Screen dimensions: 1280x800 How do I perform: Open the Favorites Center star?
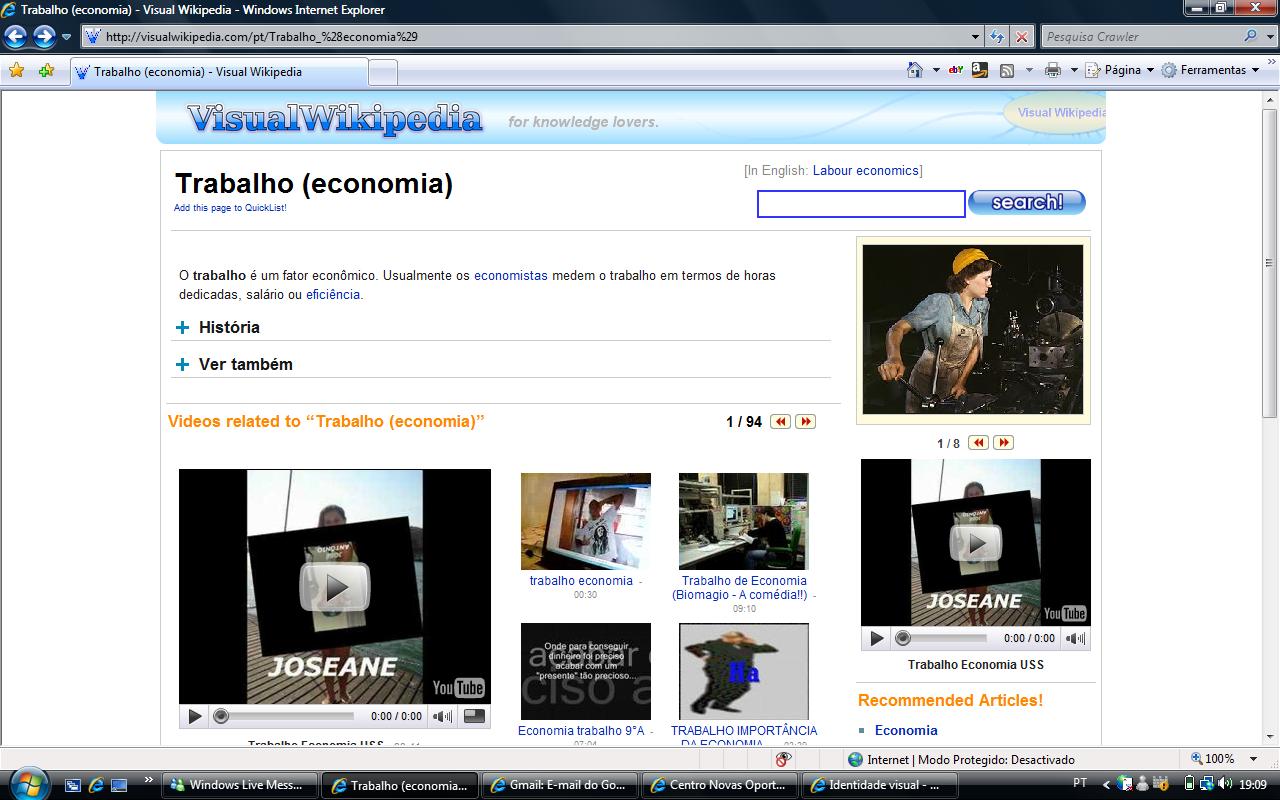pyautogui.click(x=16, y=71)
